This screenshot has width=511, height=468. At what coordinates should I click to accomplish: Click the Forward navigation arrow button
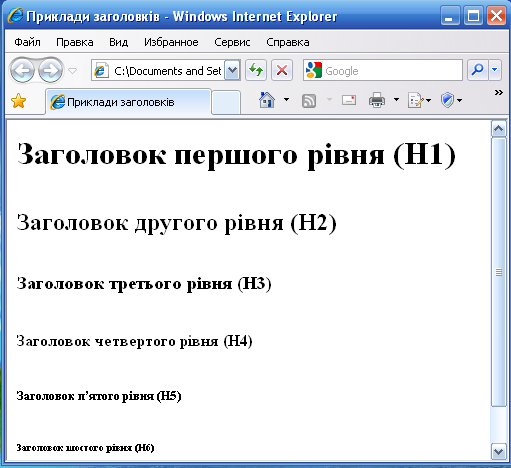pyautogui.click(x=50, y=71)
